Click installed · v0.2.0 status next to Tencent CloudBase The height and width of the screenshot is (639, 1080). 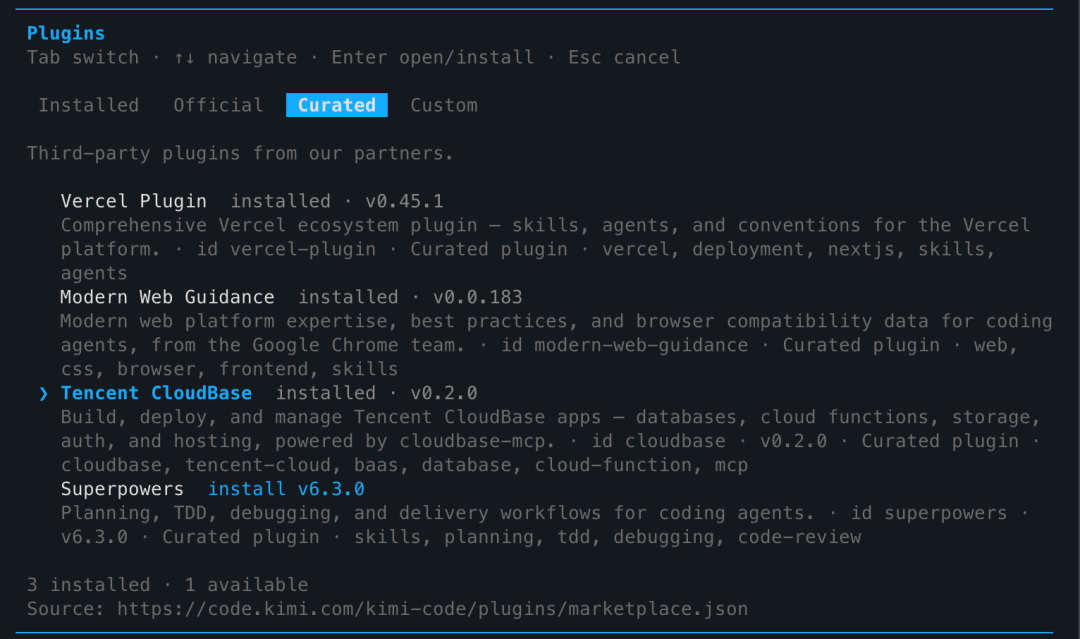[x=376, y=392]
